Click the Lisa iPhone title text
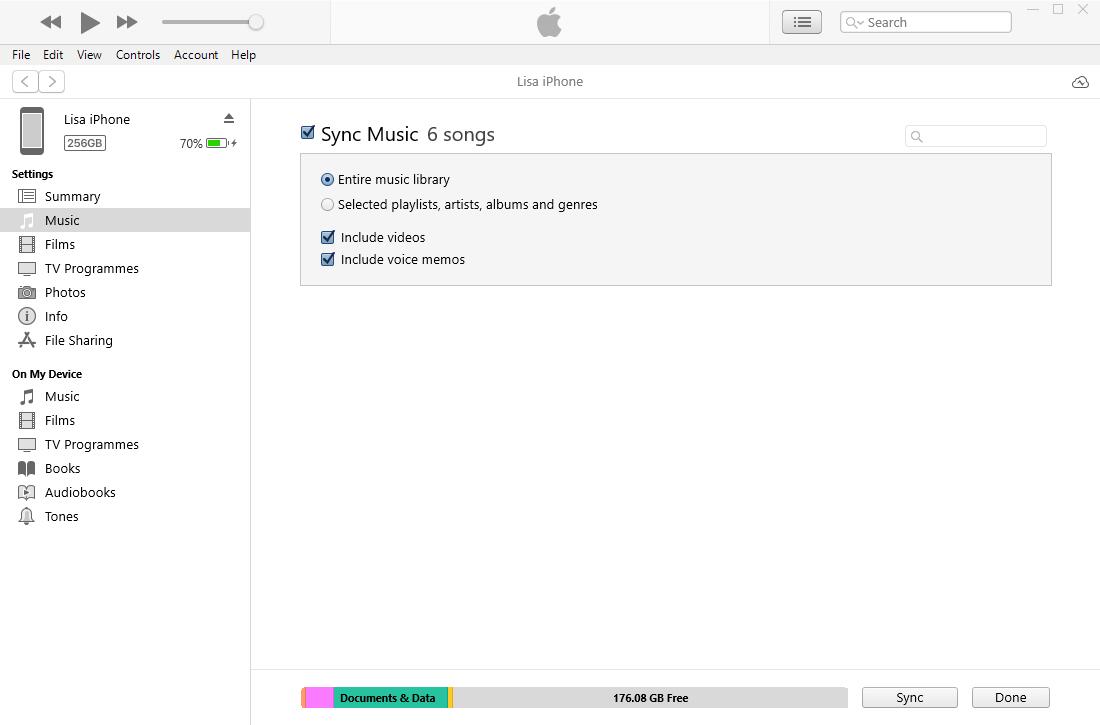1100x725 pixels. (x=550, y=81)
